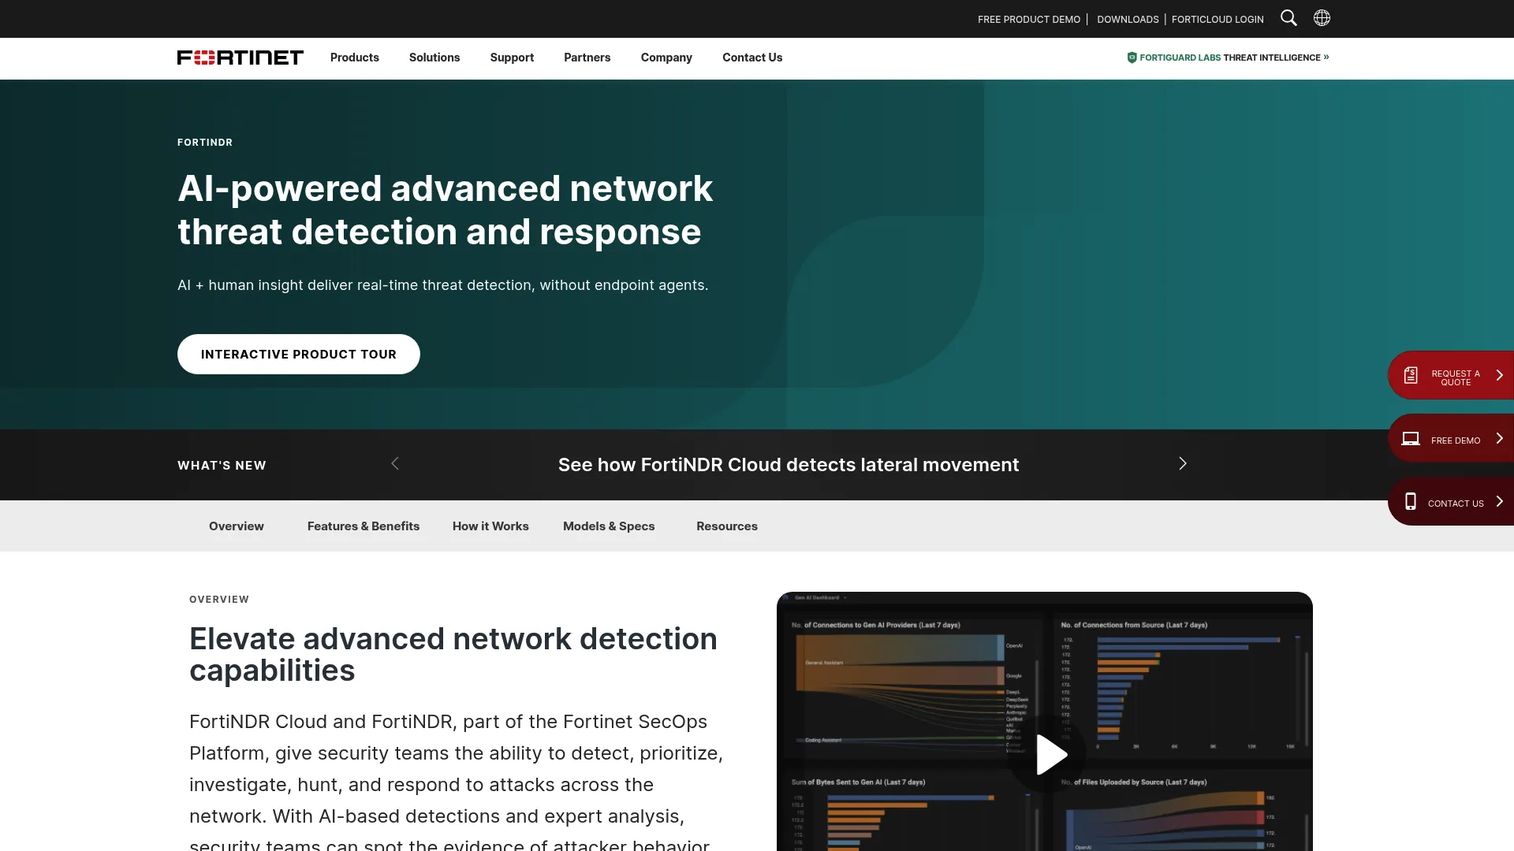The height and width of the screenshot is (851, 1514).
Task: Open the FortiCloud Login link
Action: [1218, 19]
